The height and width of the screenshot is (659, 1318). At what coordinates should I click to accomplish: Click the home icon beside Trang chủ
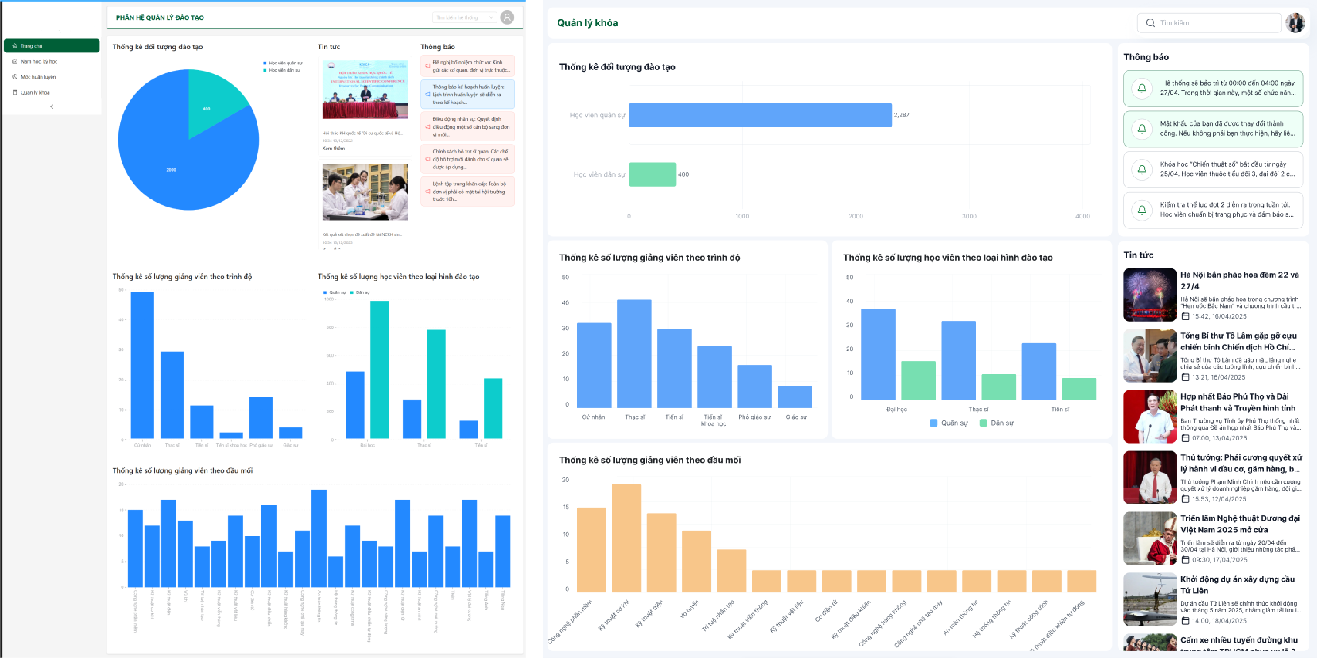[15, 46]
